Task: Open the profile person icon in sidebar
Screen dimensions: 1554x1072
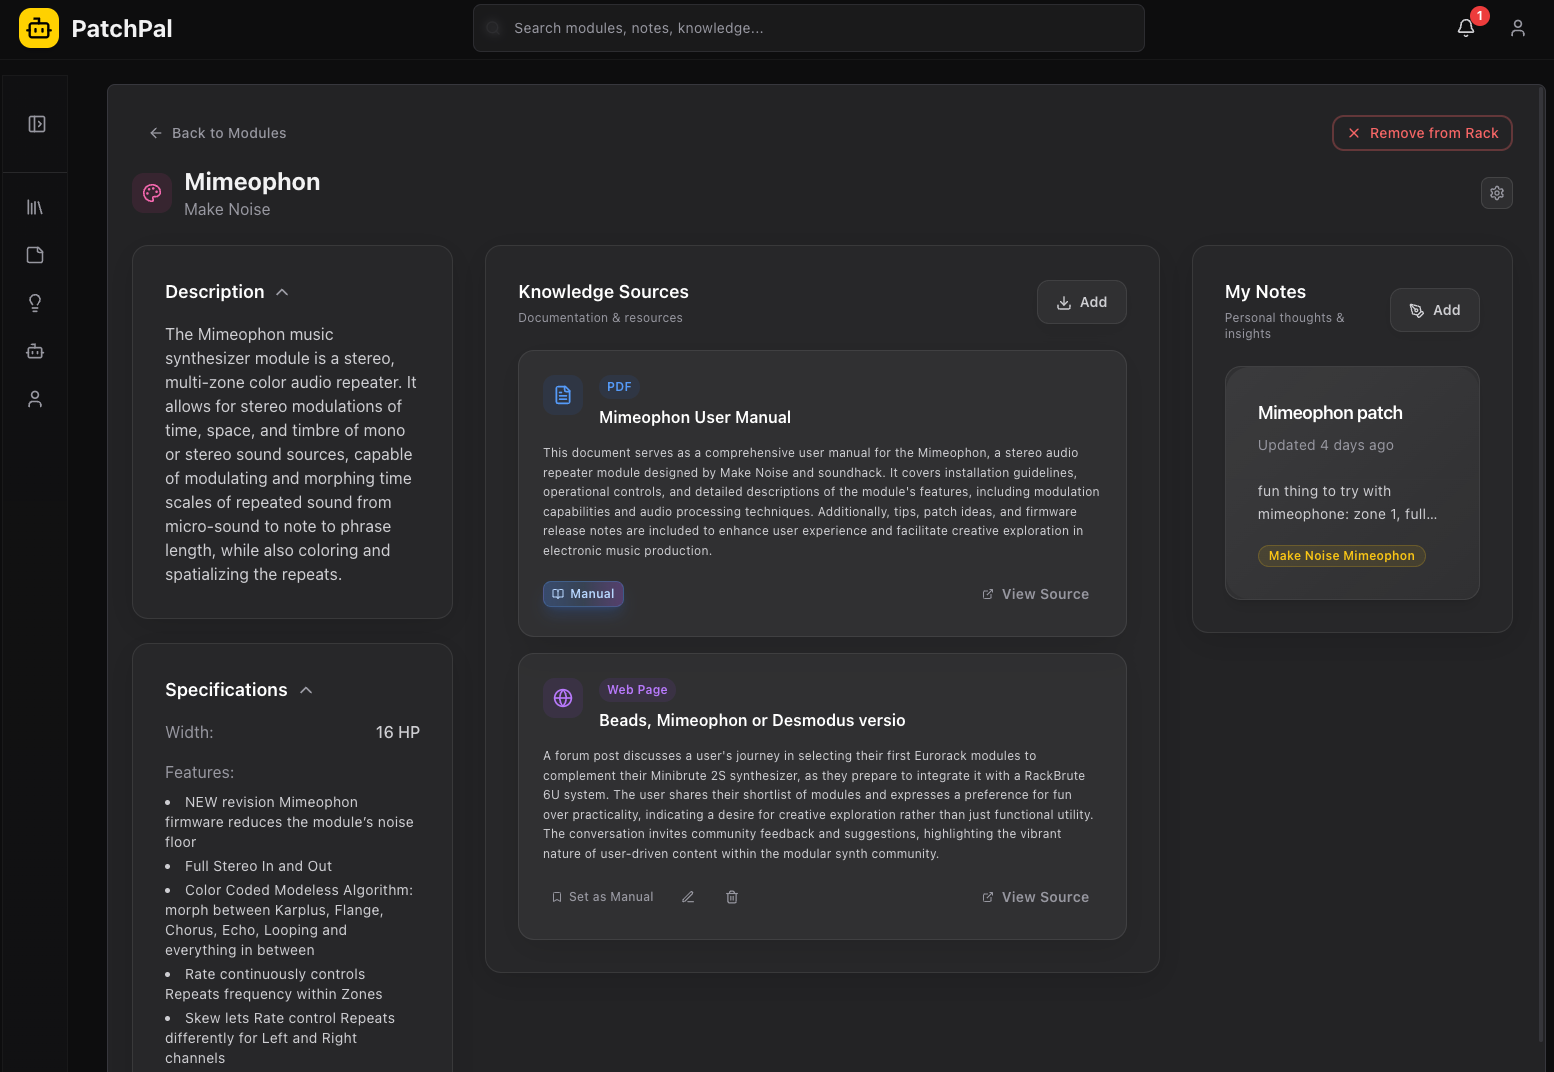Action: 34,399
